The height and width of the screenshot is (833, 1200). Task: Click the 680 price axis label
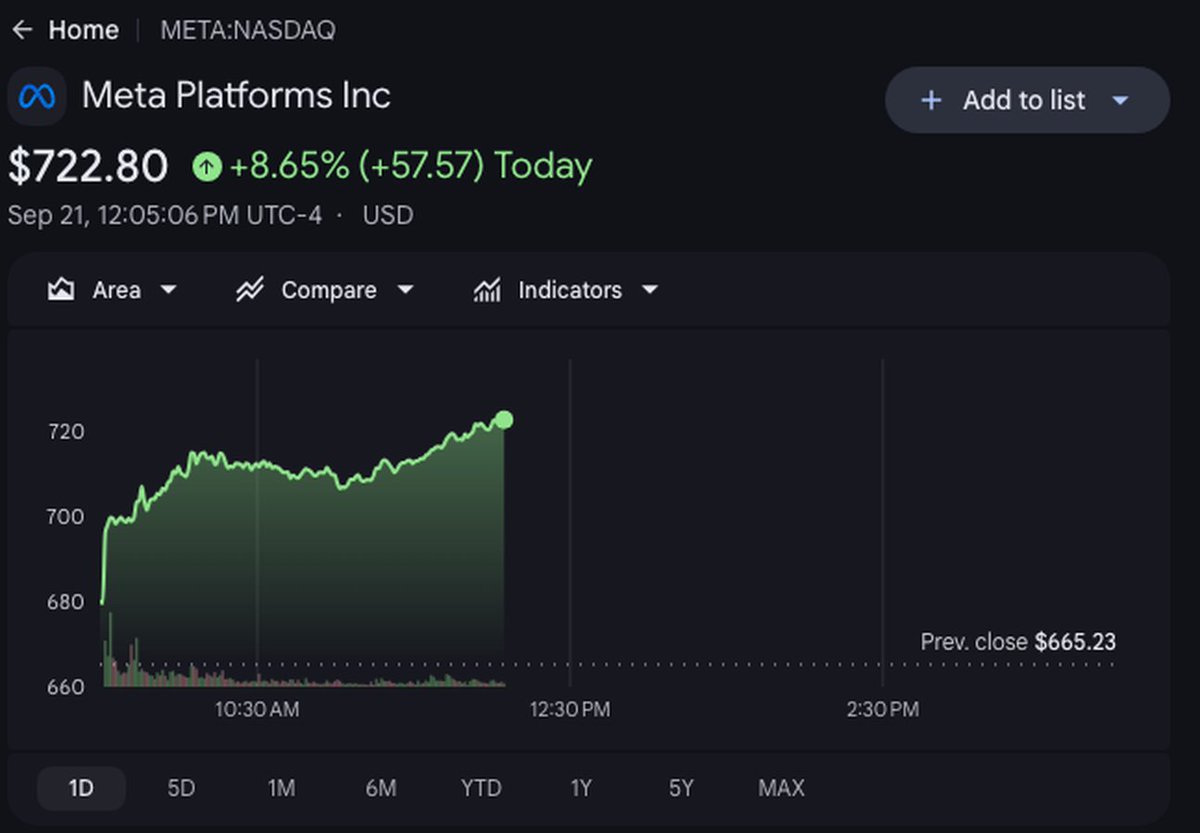[x=66, y=602]
